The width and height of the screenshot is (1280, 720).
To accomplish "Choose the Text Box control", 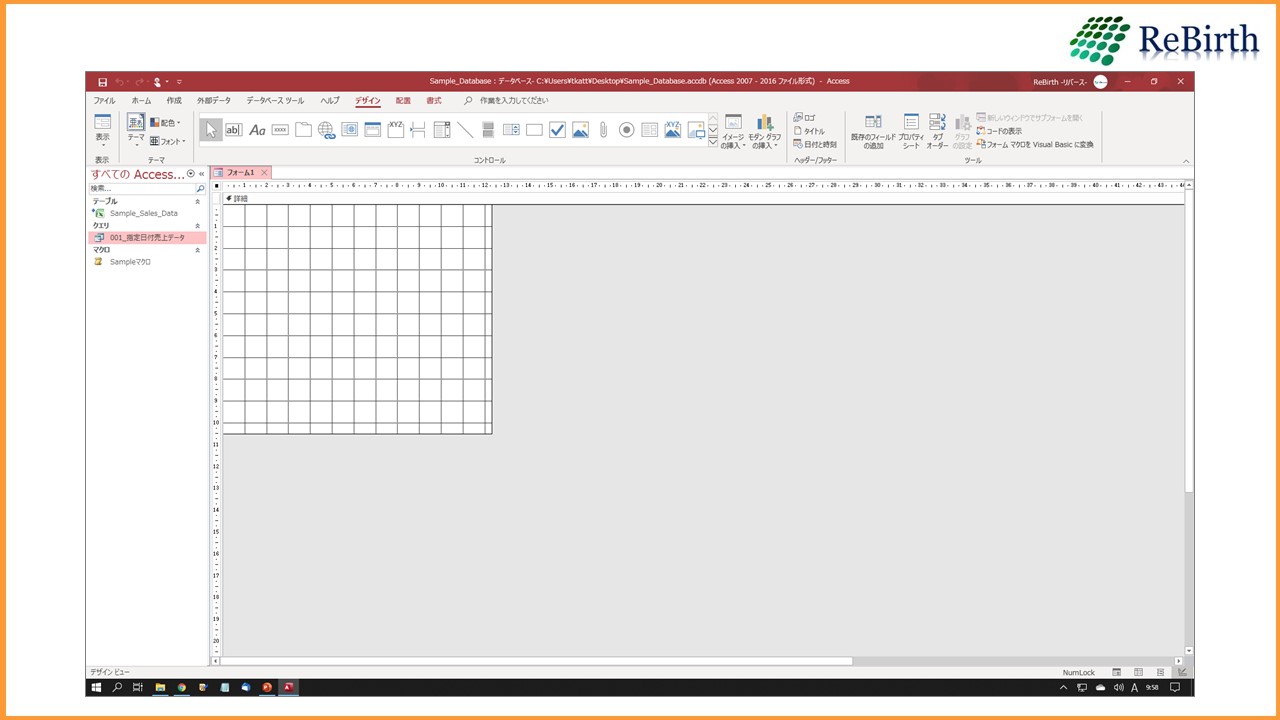I will [x=234, y=130].
